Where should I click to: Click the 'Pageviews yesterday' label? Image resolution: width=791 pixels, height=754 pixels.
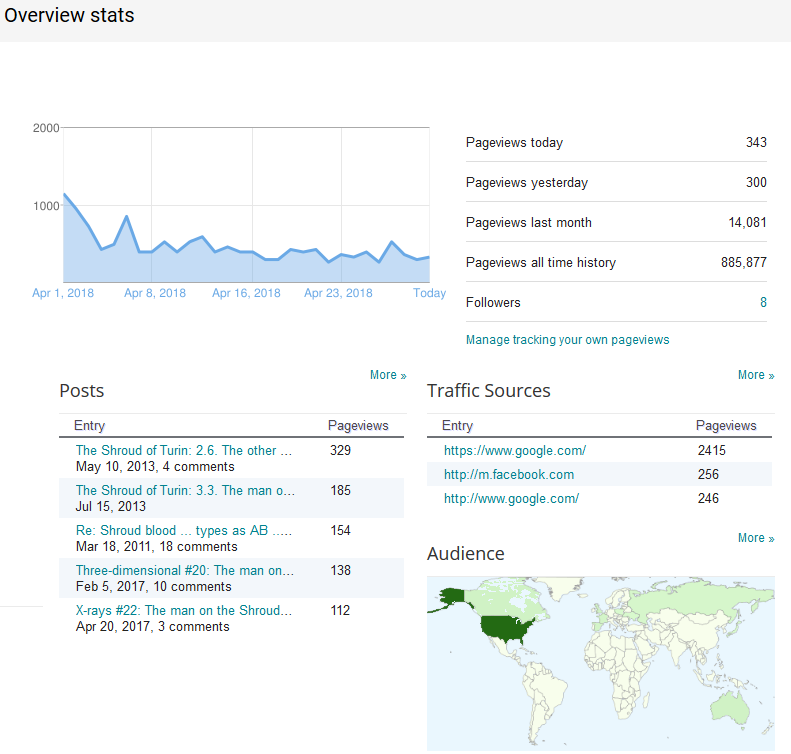coord(527,182)
